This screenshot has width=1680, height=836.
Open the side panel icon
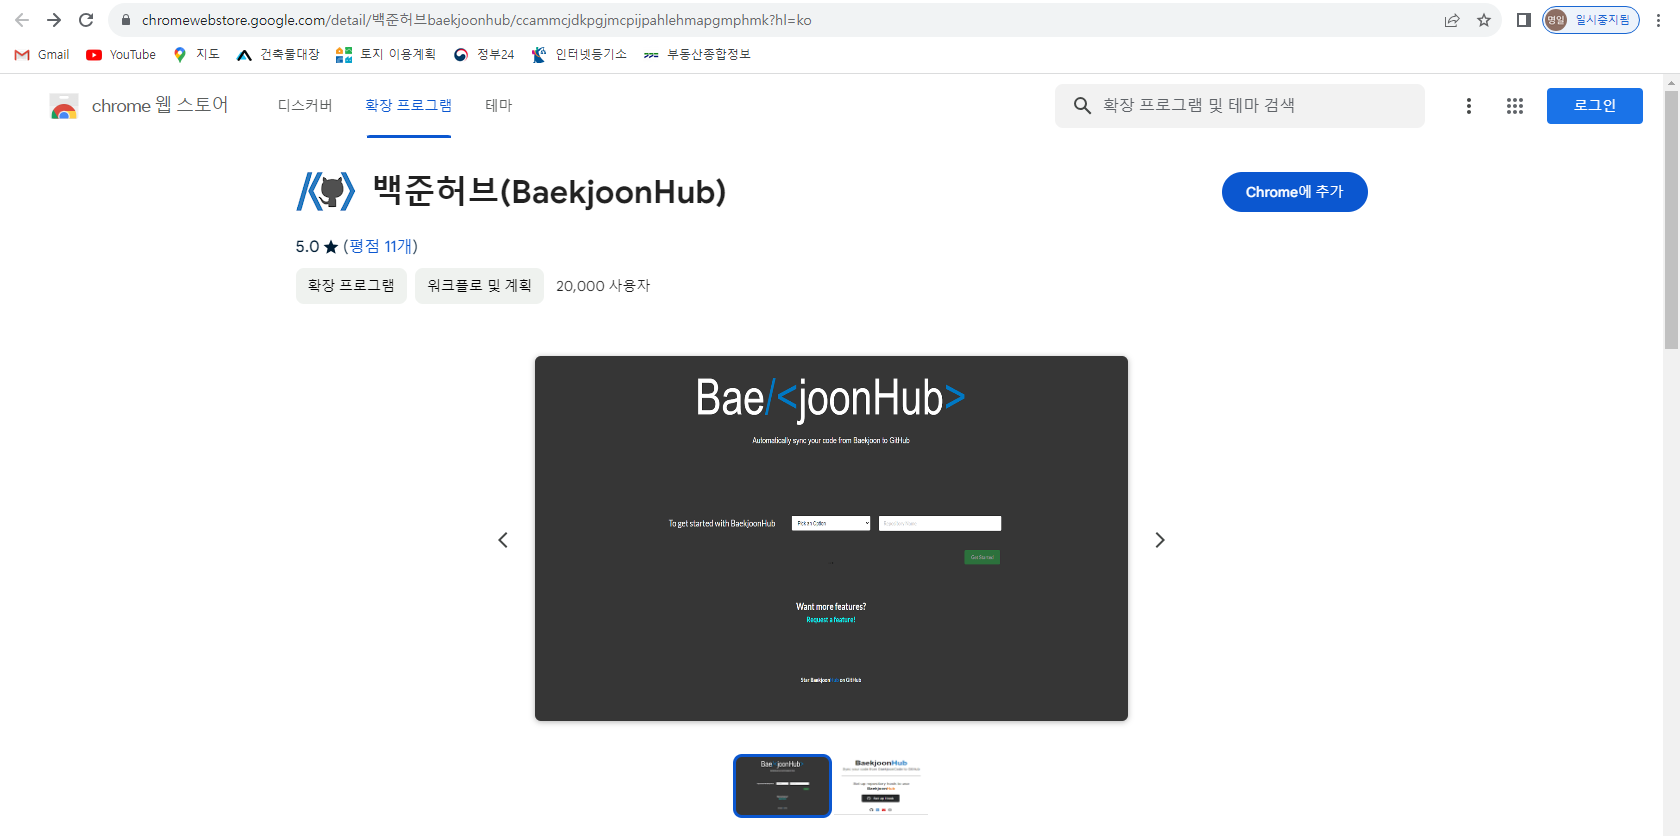[1524, 20]
